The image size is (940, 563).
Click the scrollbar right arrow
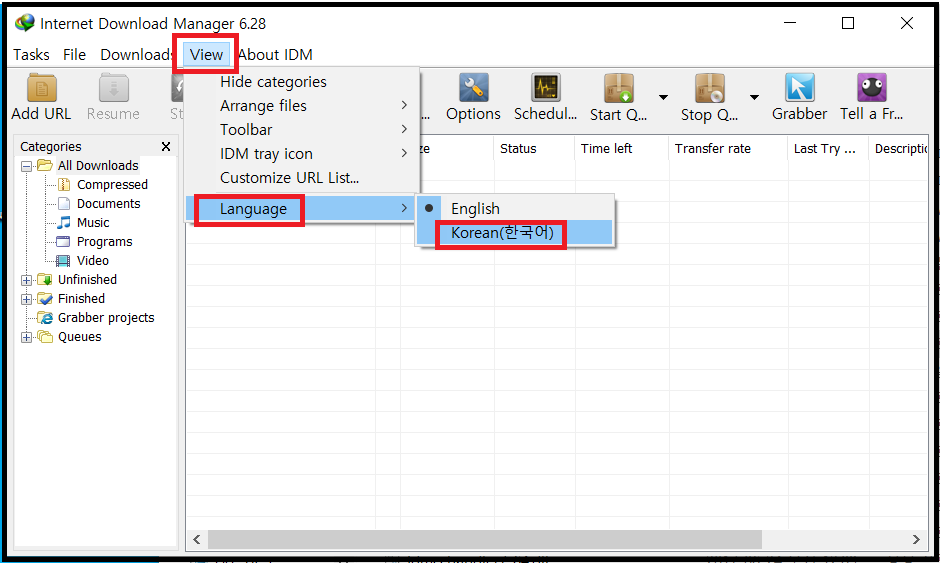916,539
